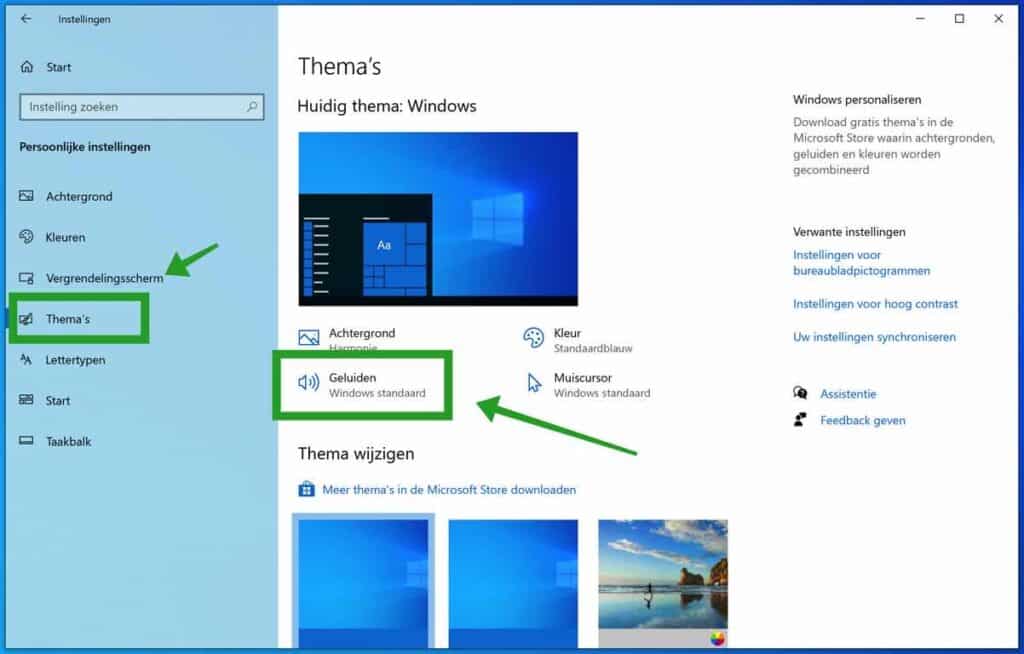
Task: Open Uw instellingen synchroniseren
Action: pyautogui.click(x=870, y=337)
